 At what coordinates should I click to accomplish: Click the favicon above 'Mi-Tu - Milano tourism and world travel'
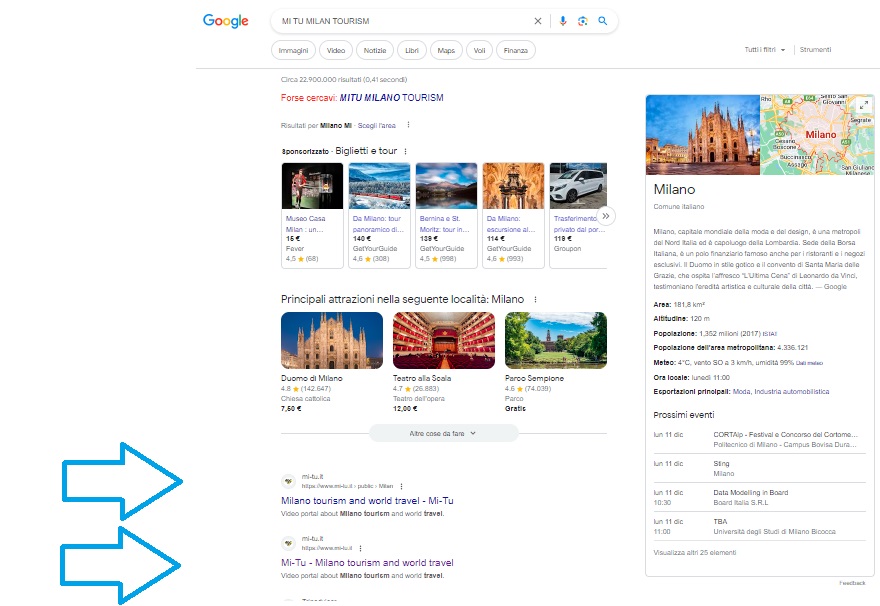tap(288, 543)
